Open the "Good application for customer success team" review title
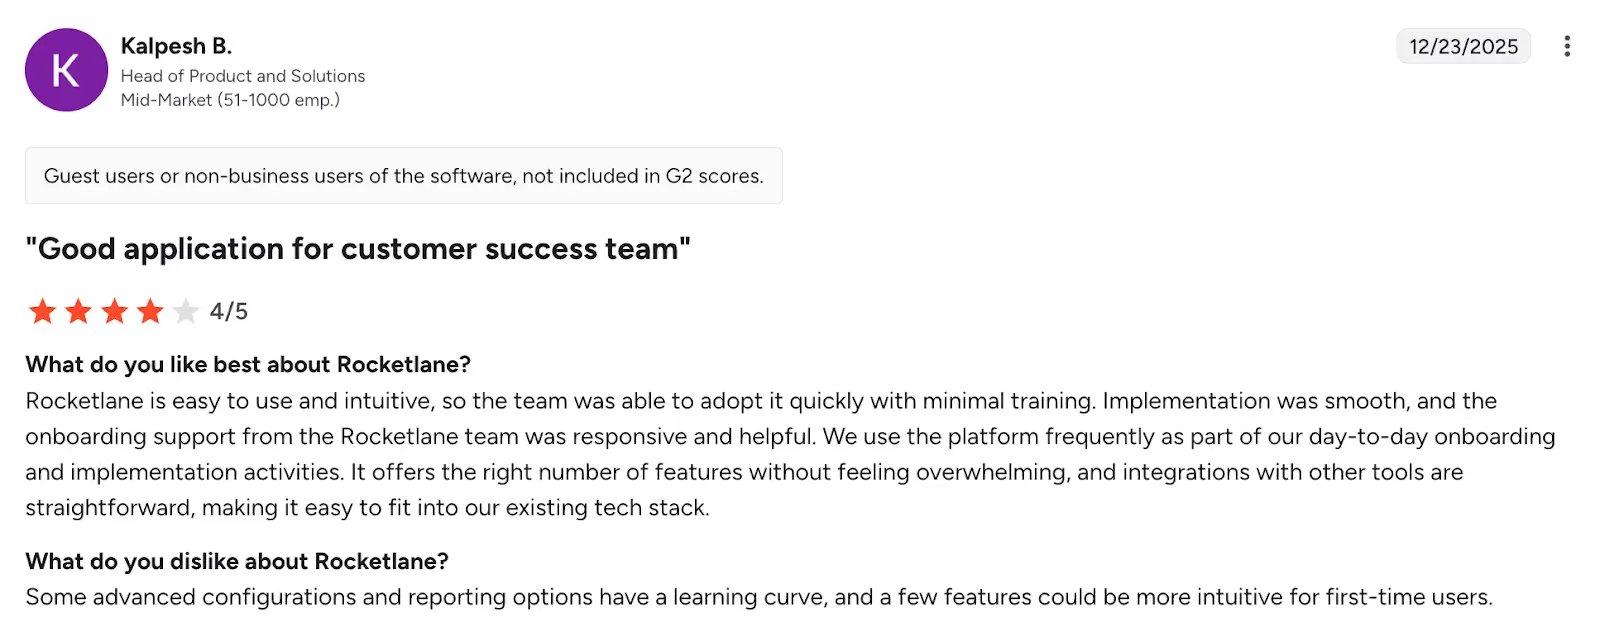 pos(358,248)
